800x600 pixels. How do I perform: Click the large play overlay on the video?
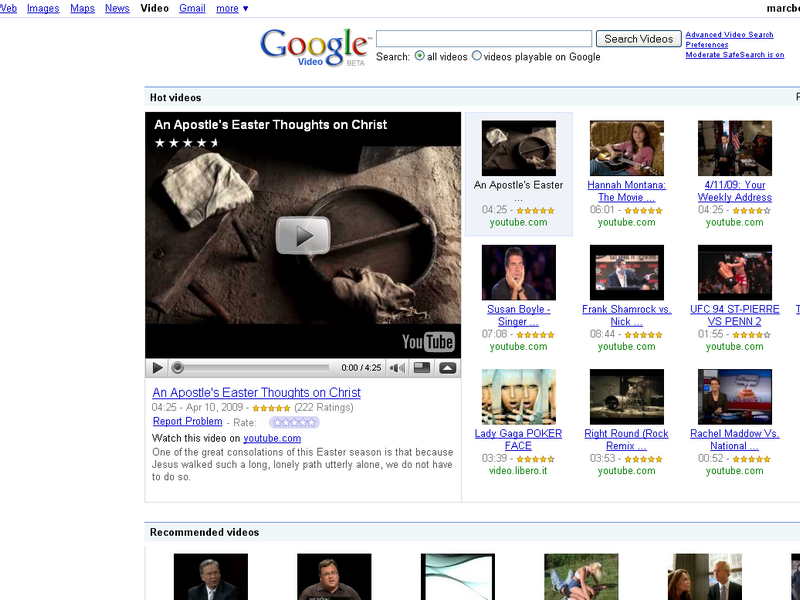(303, 235)
